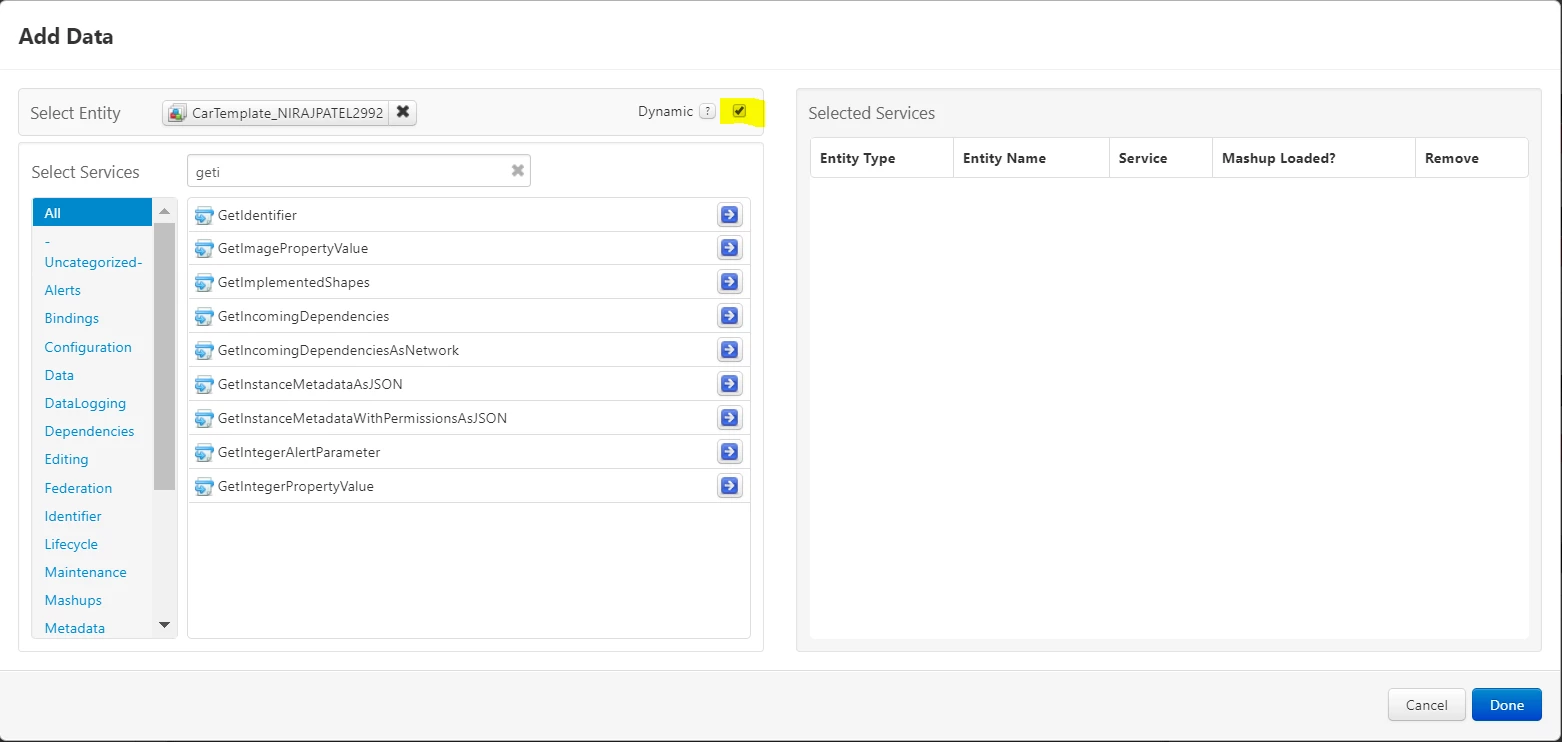Select the GetIncomingDependenciesAsNetwork service name
This screenshot has height=742, width=1562.
coord(339,350)
